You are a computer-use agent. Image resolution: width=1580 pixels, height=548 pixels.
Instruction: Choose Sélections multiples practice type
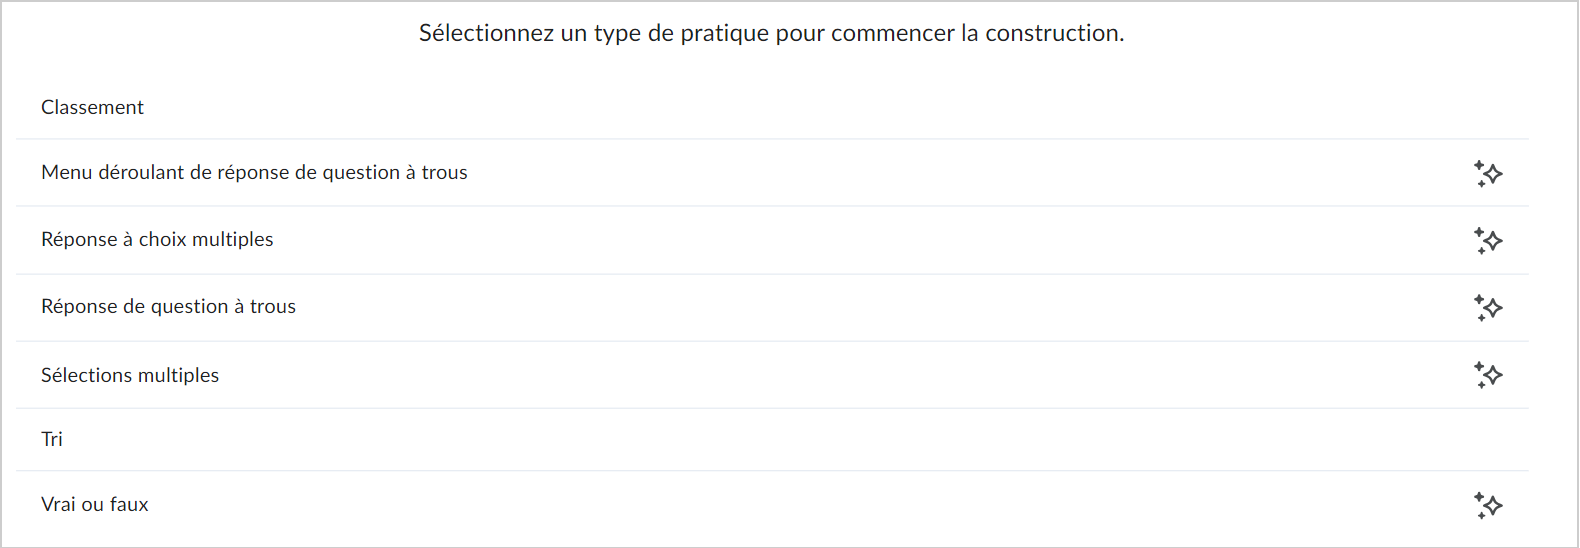click(772, 375)
